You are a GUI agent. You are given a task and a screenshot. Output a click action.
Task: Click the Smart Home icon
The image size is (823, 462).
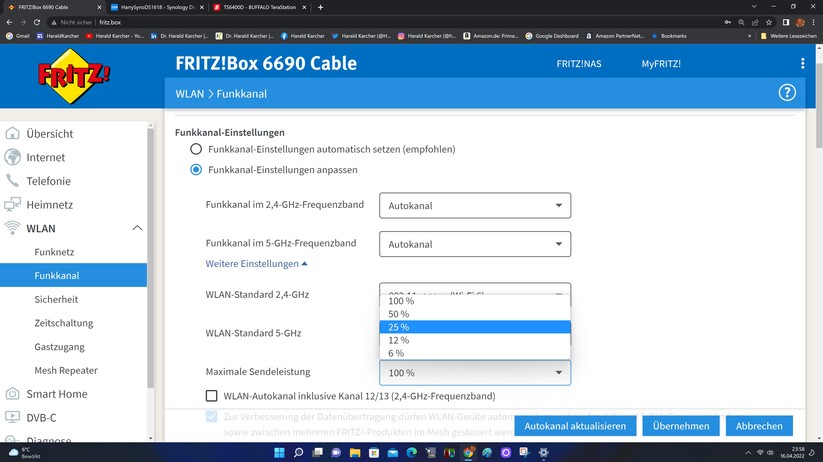12,394
